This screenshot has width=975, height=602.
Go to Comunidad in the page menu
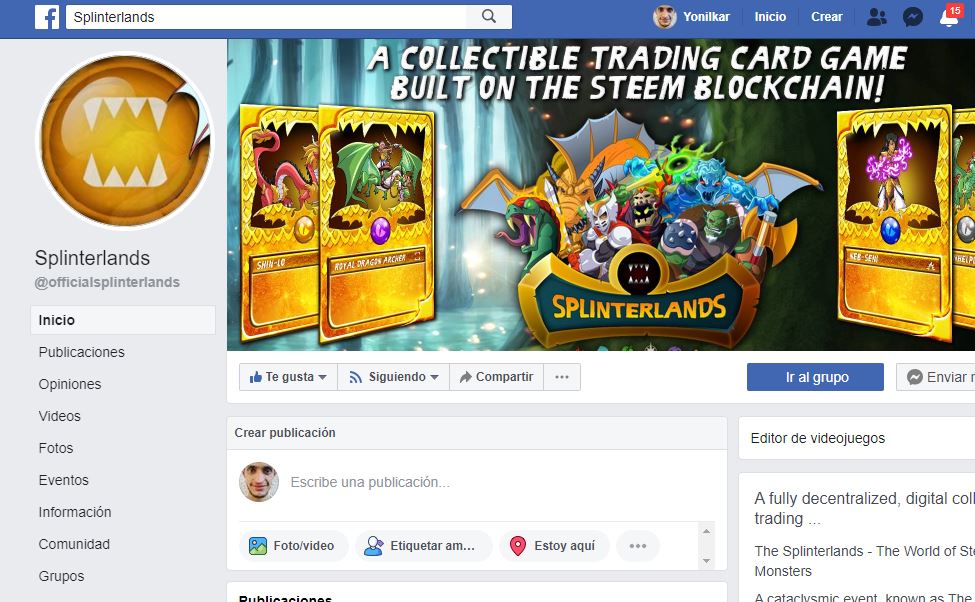tap(74, 544)
